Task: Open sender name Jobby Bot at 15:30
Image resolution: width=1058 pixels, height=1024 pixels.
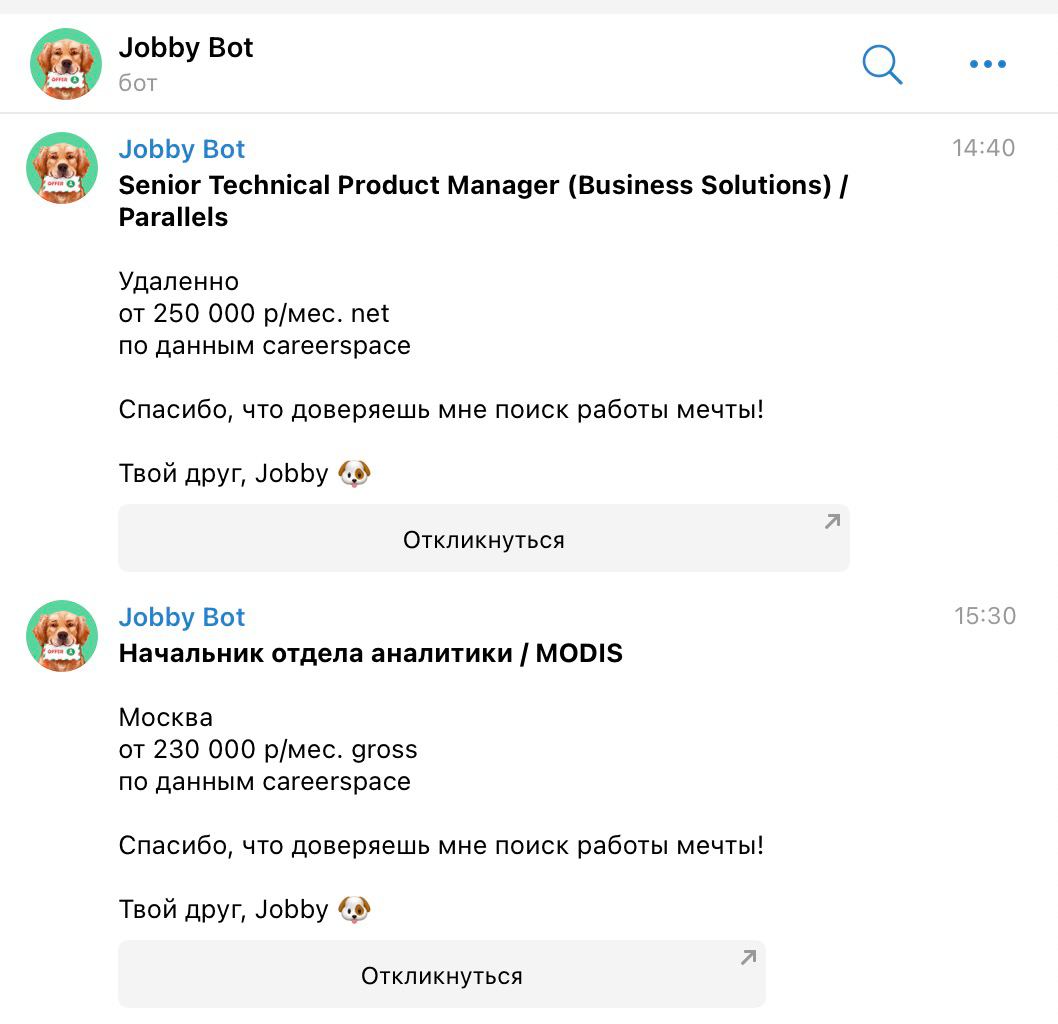Action: 182,617
